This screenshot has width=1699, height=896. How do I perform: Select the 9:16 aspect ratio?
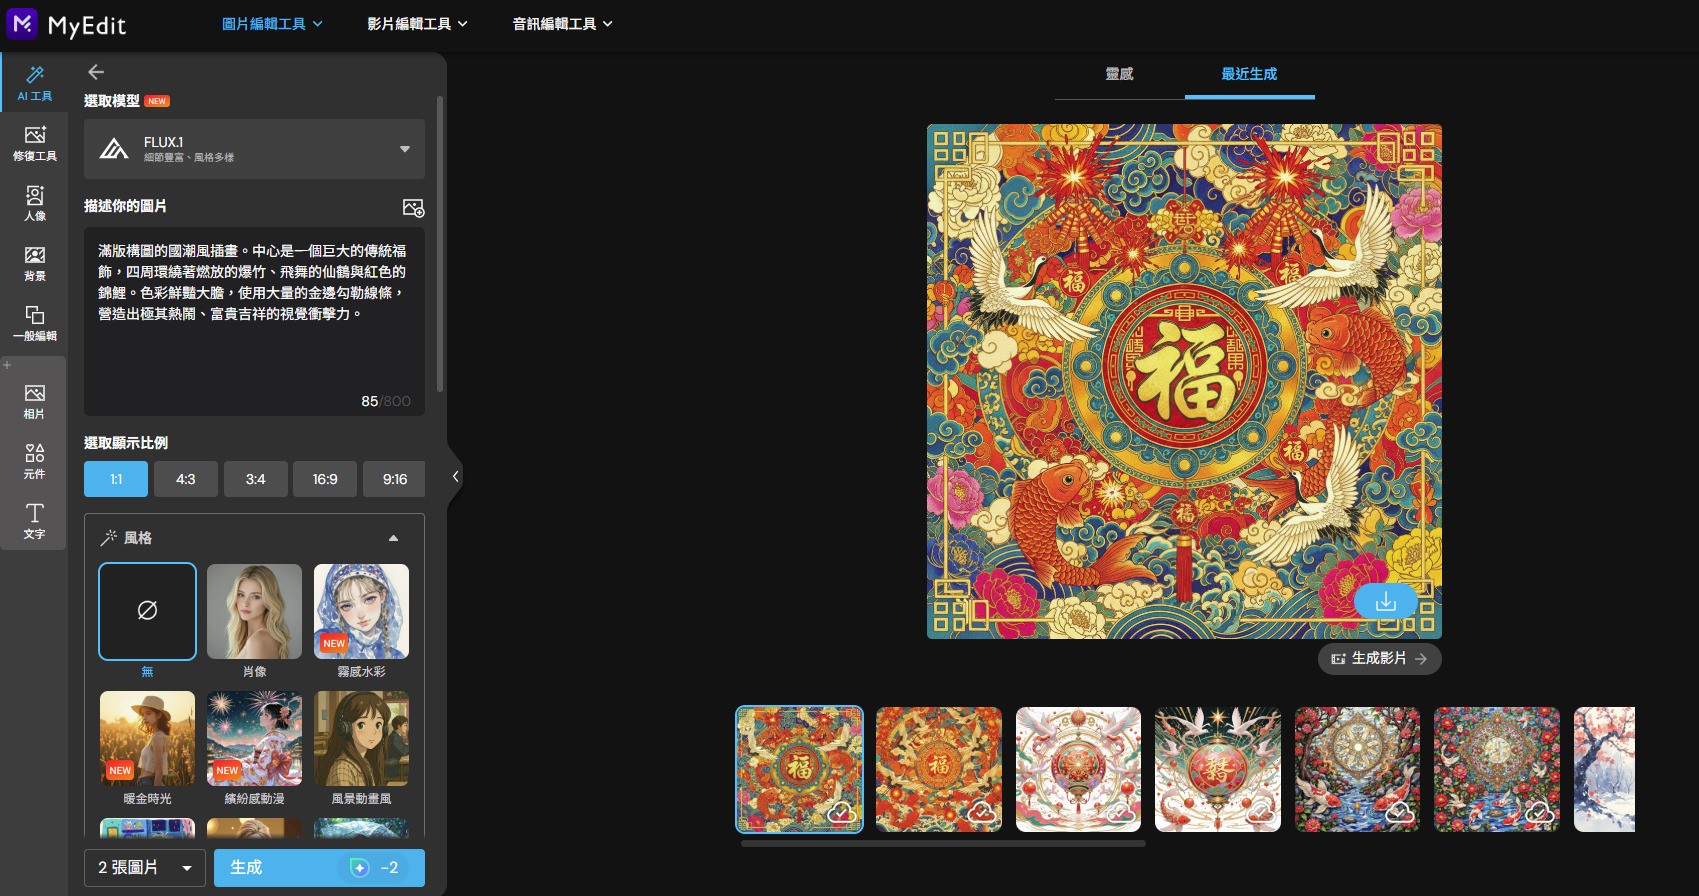coord(395,479)
